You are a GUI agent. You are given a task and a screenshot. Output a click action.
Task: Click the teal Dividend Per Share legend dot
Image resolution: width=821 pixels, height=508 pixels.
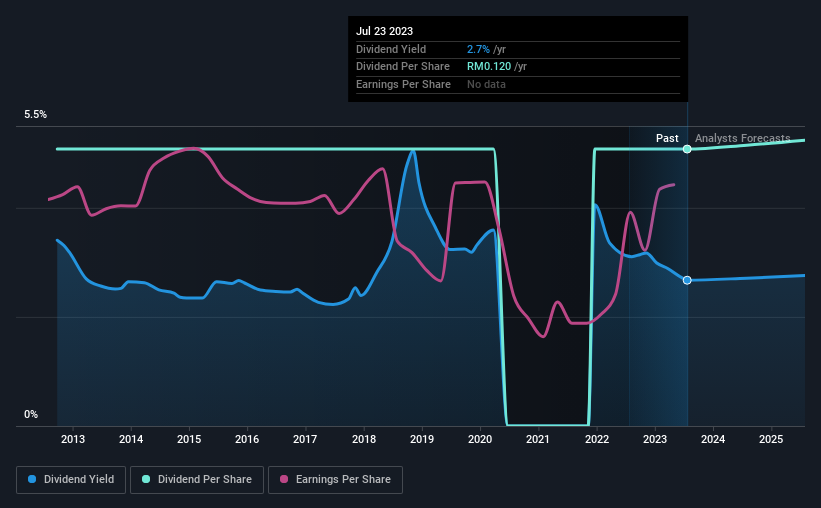click(x=146, y=479)
